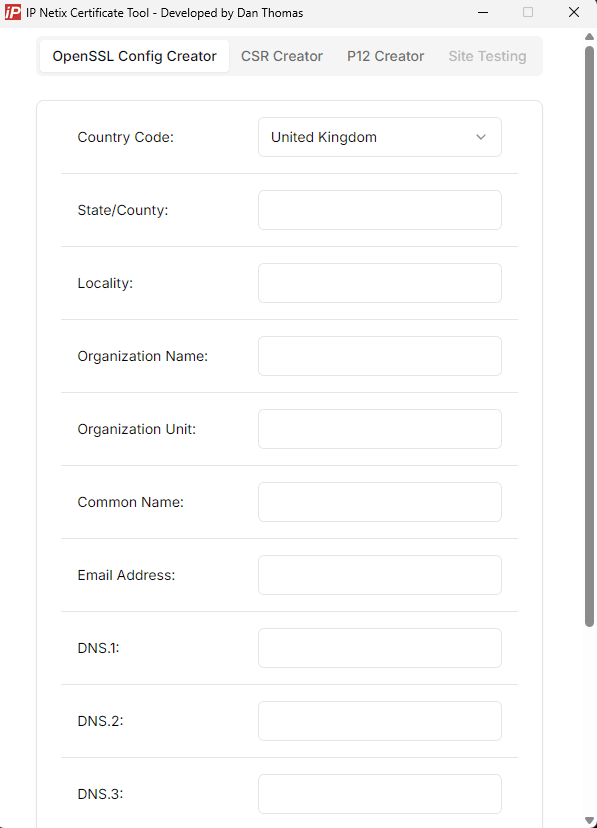Focus the Organization Name field
Image resolution: width=597 pixels, height=828 pixels.
(380, 356)
